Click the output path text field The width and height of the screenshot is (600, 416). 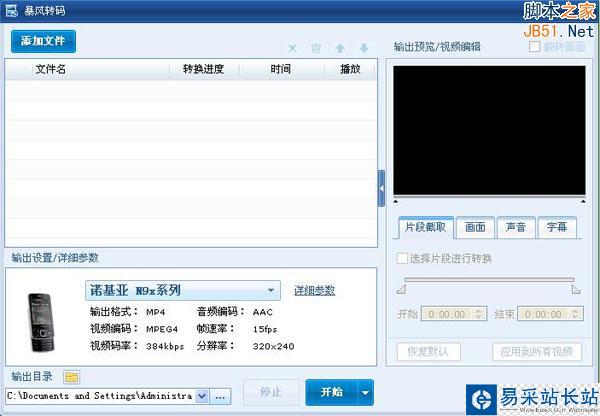click(x=100, y=396)
